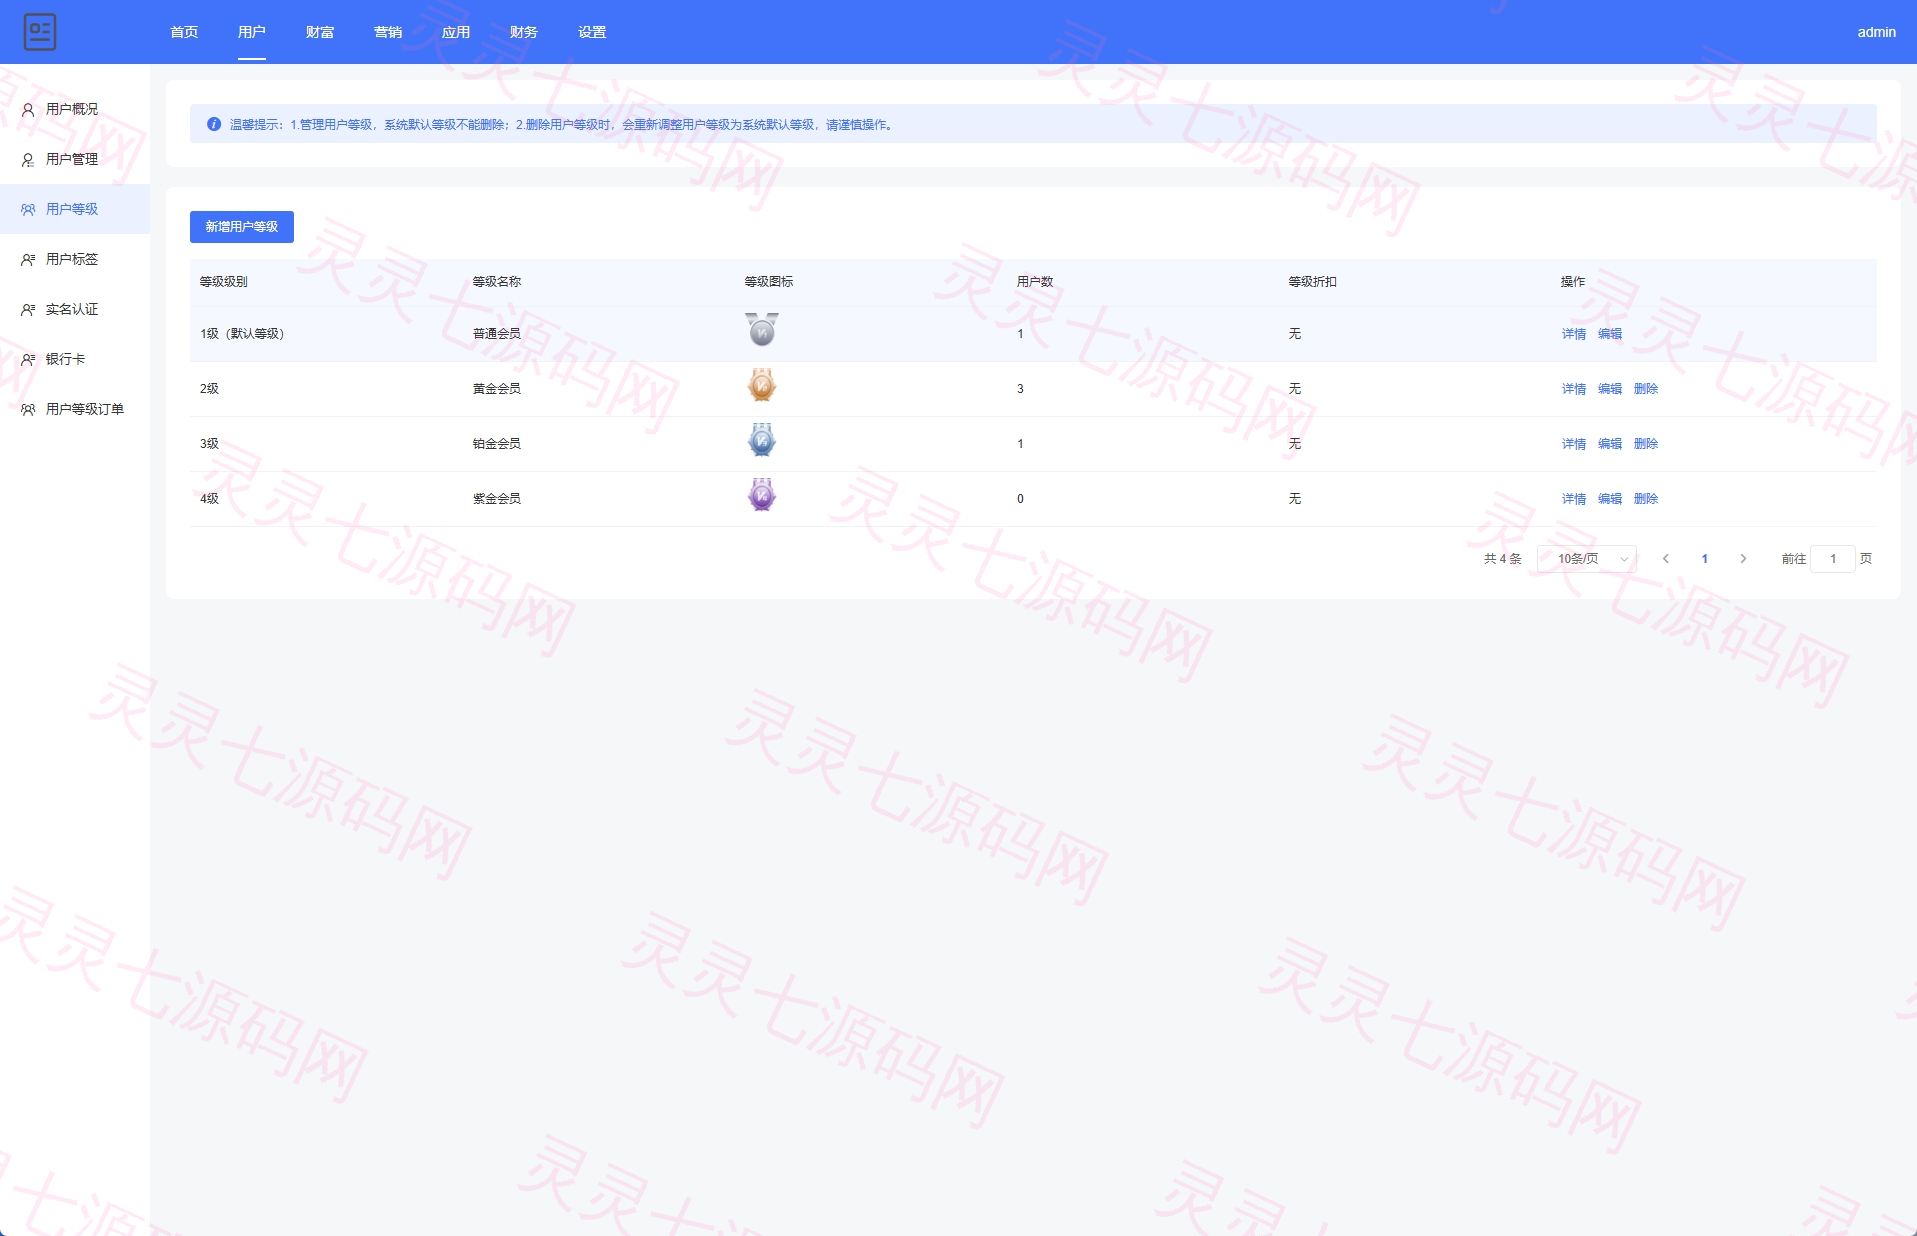Click the app logo icon at top-left
Screen dimensions: 1917x1236
tap(40, 32)
